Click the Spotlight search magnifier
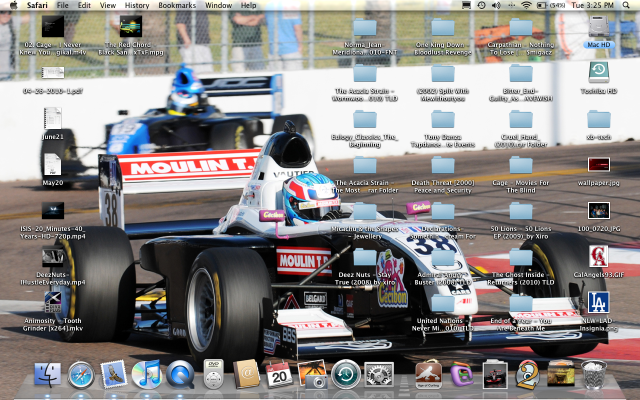This screenshot has width=640, height=400. coord(626,5)
